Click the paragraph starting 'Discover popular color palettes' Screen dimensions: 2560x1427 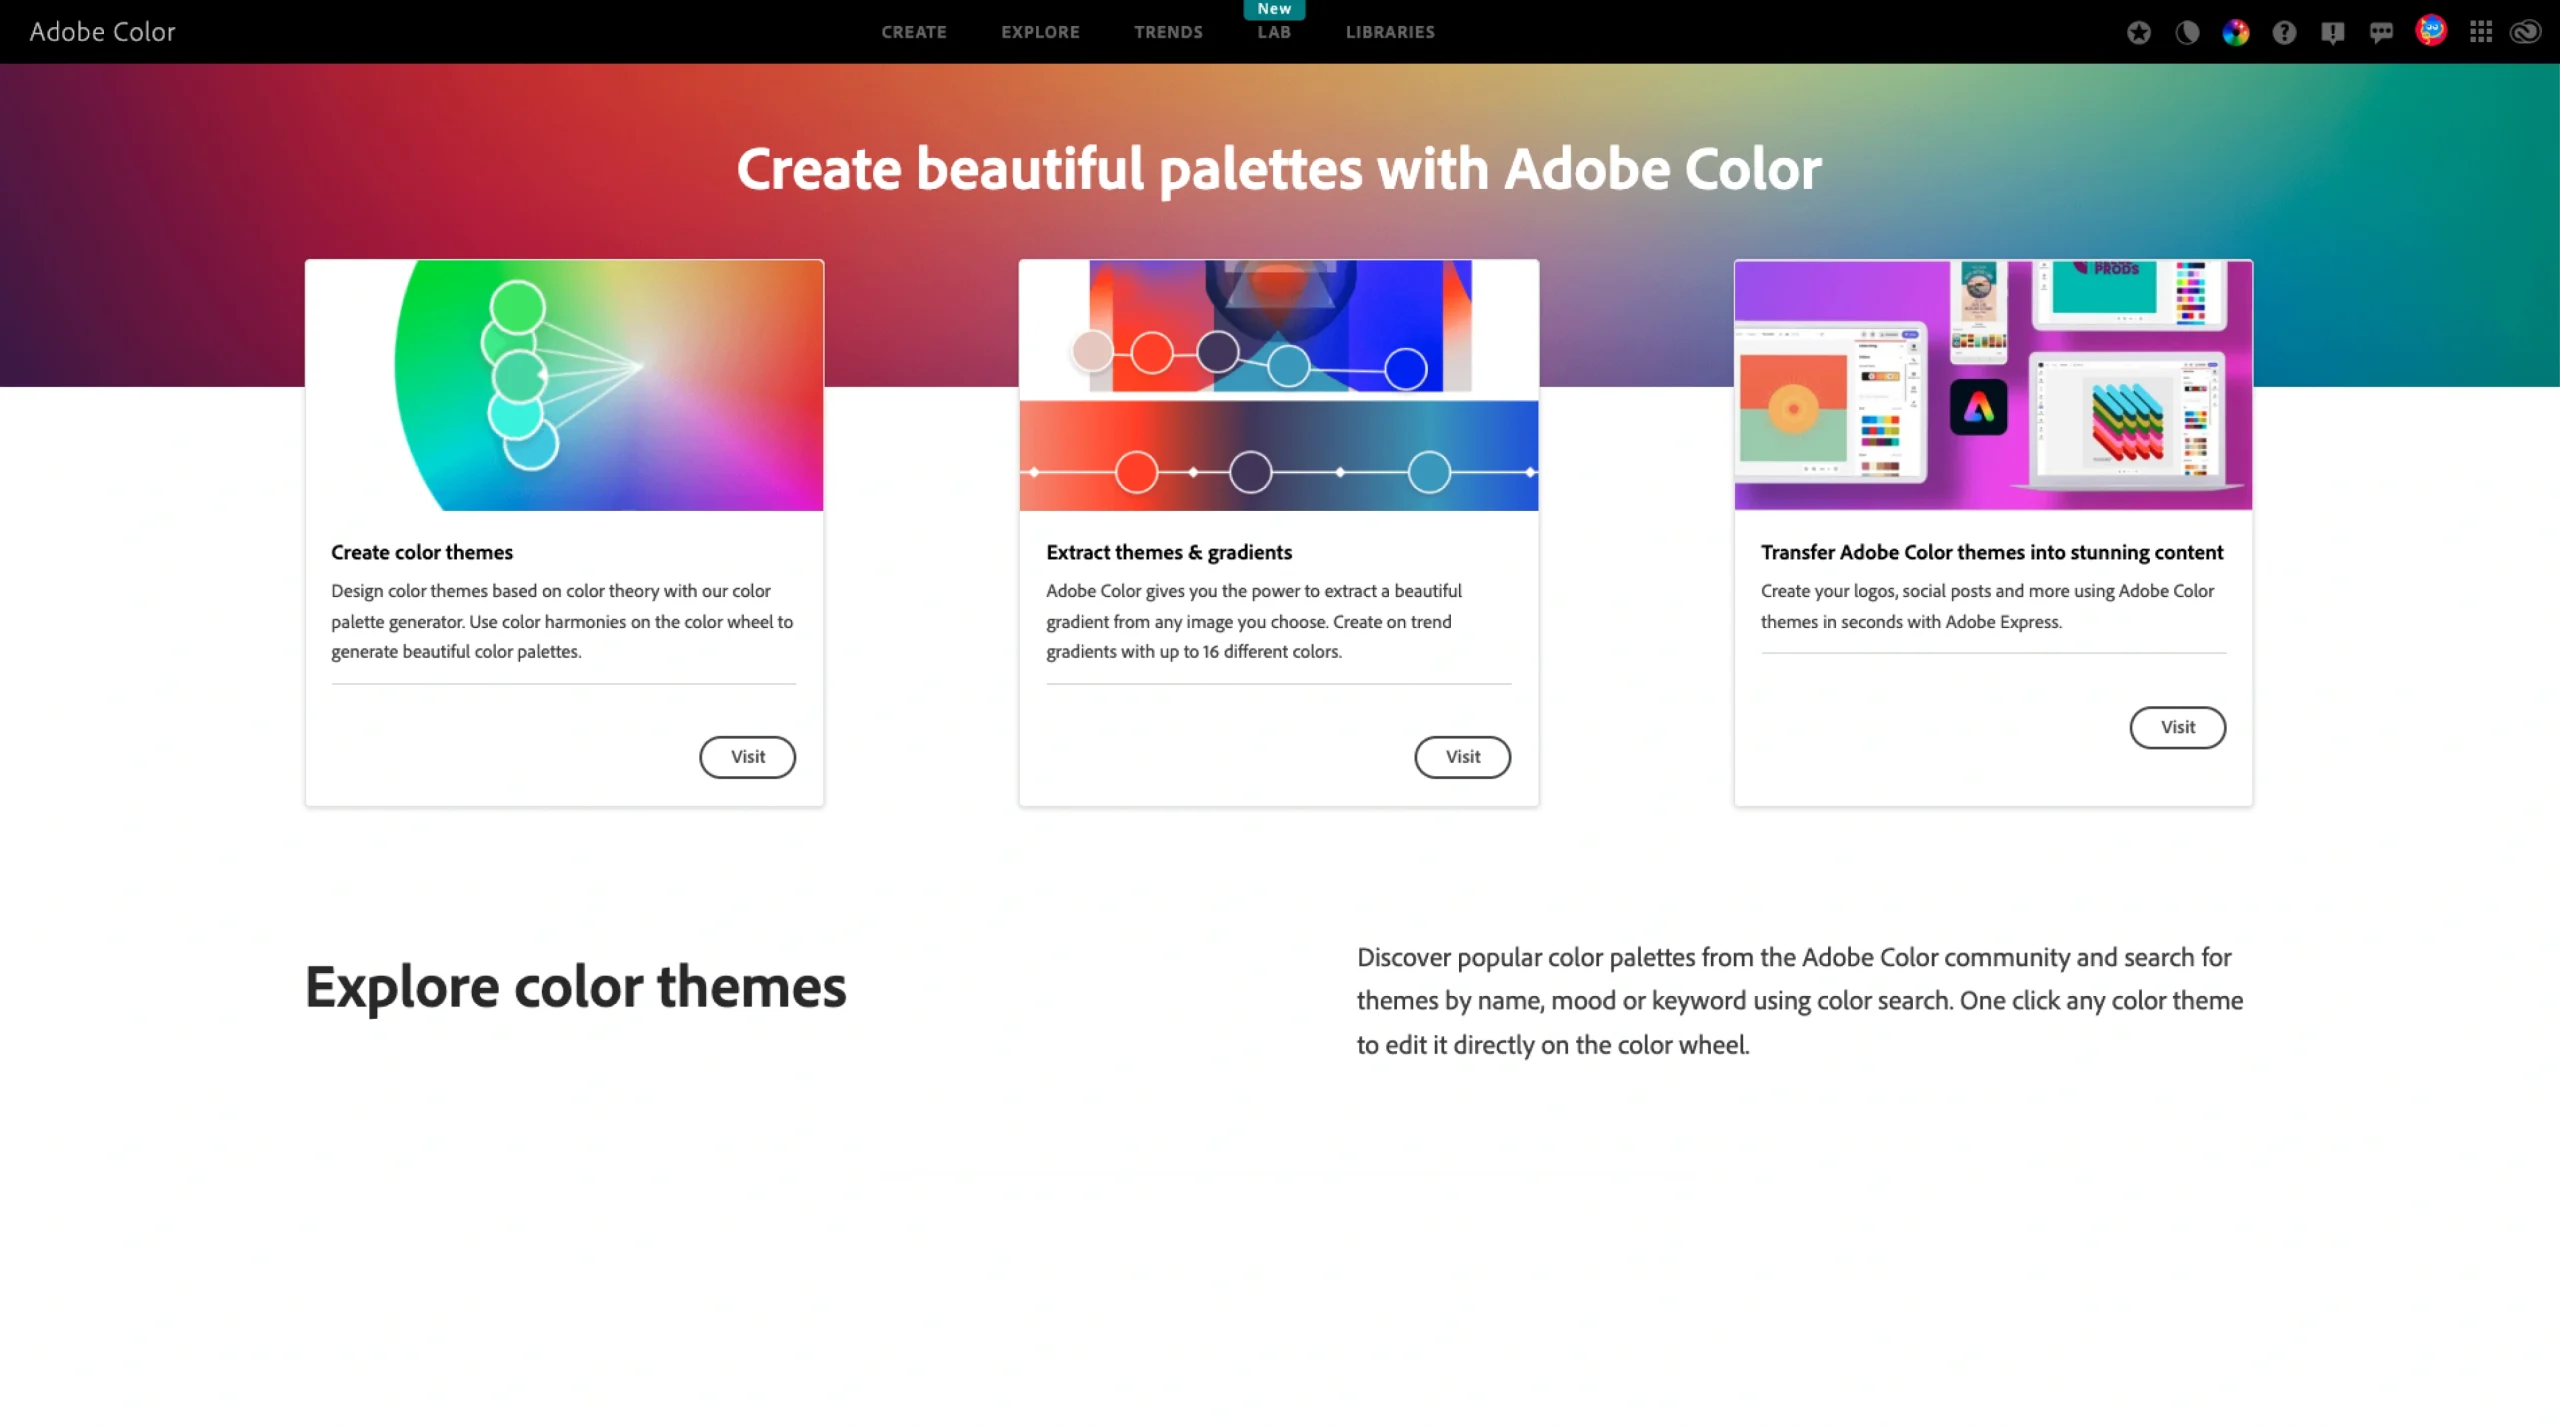tap(1800, 1001)
